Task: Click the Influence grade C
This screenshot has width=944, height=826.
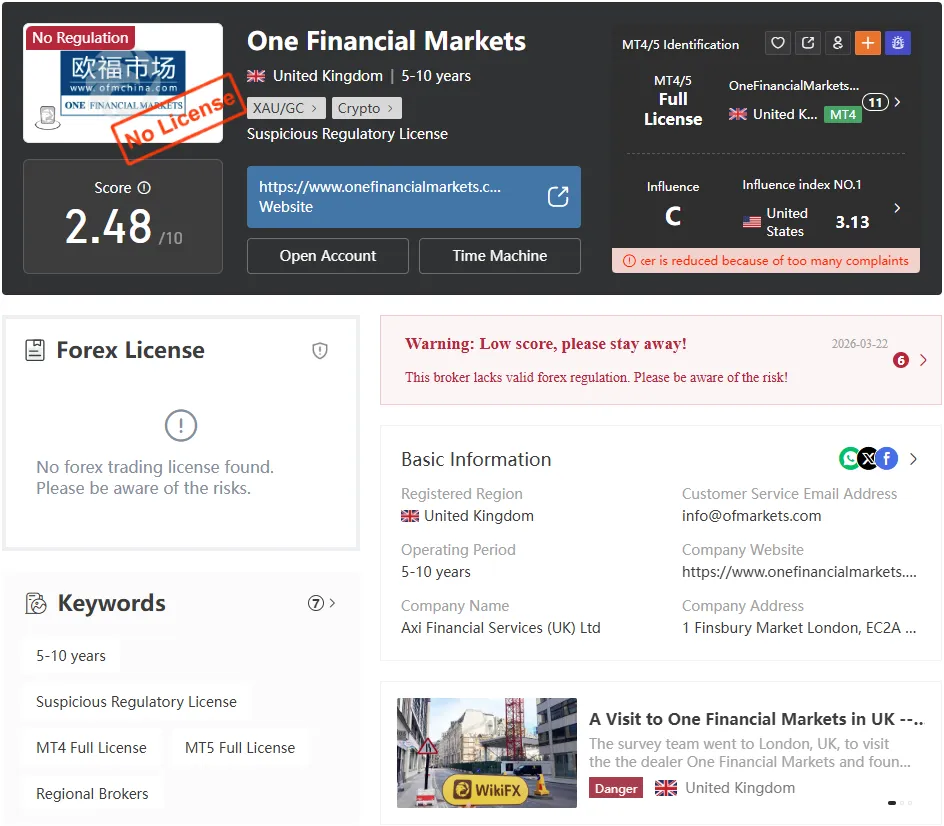Action: [x=673, y=216]
